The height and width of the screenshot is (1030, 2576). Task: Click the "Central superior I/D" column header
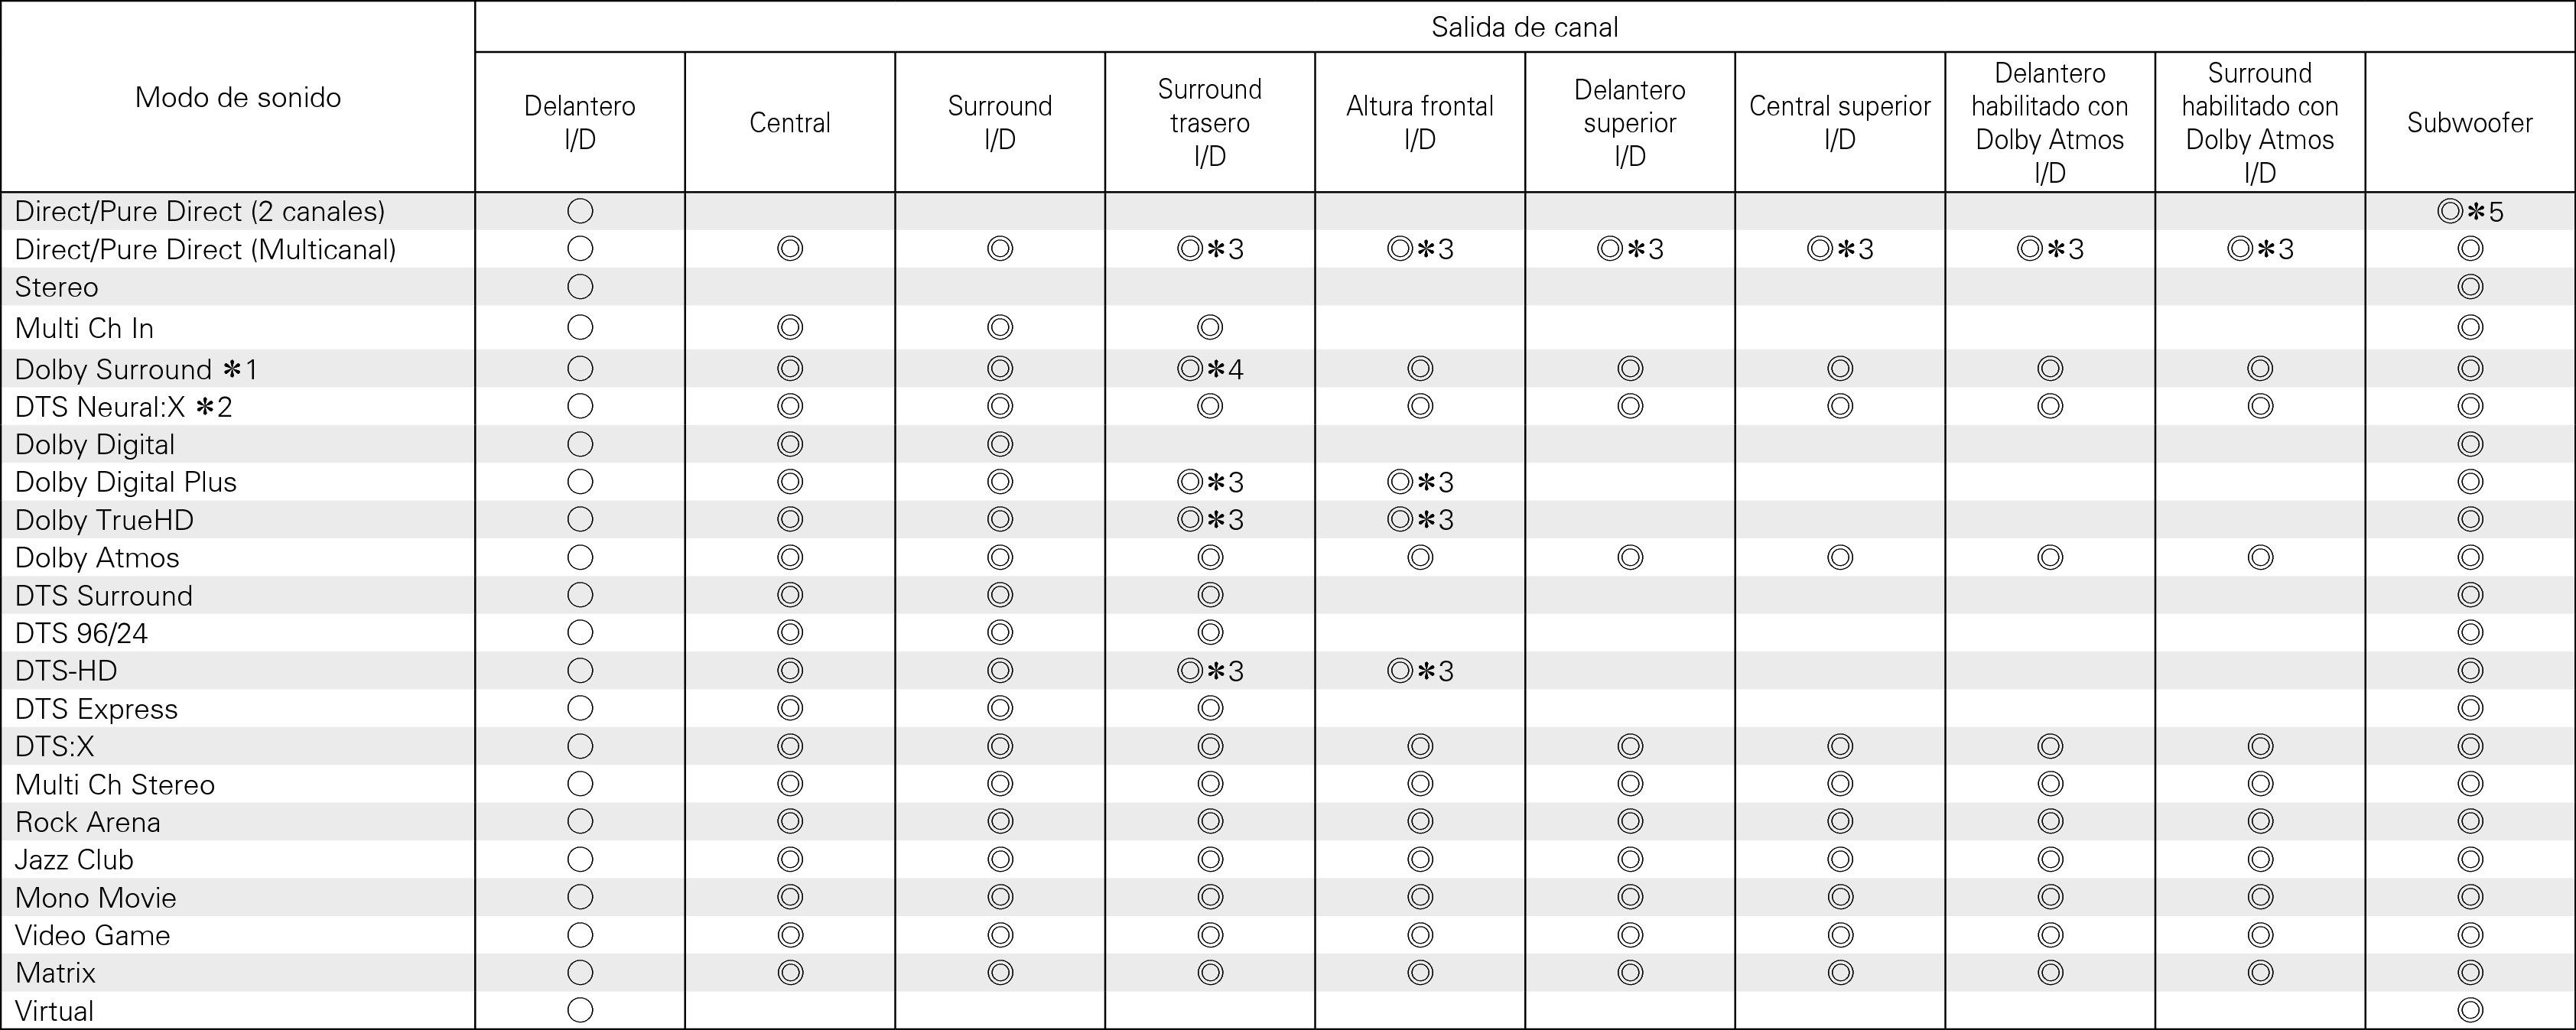pos(1839,122)
